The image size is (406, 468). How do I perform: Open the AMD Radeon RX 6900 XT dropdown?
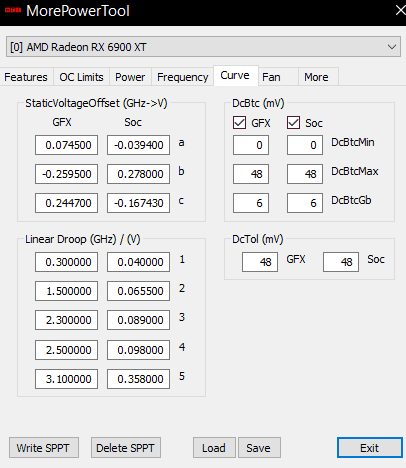pos(203,47)
